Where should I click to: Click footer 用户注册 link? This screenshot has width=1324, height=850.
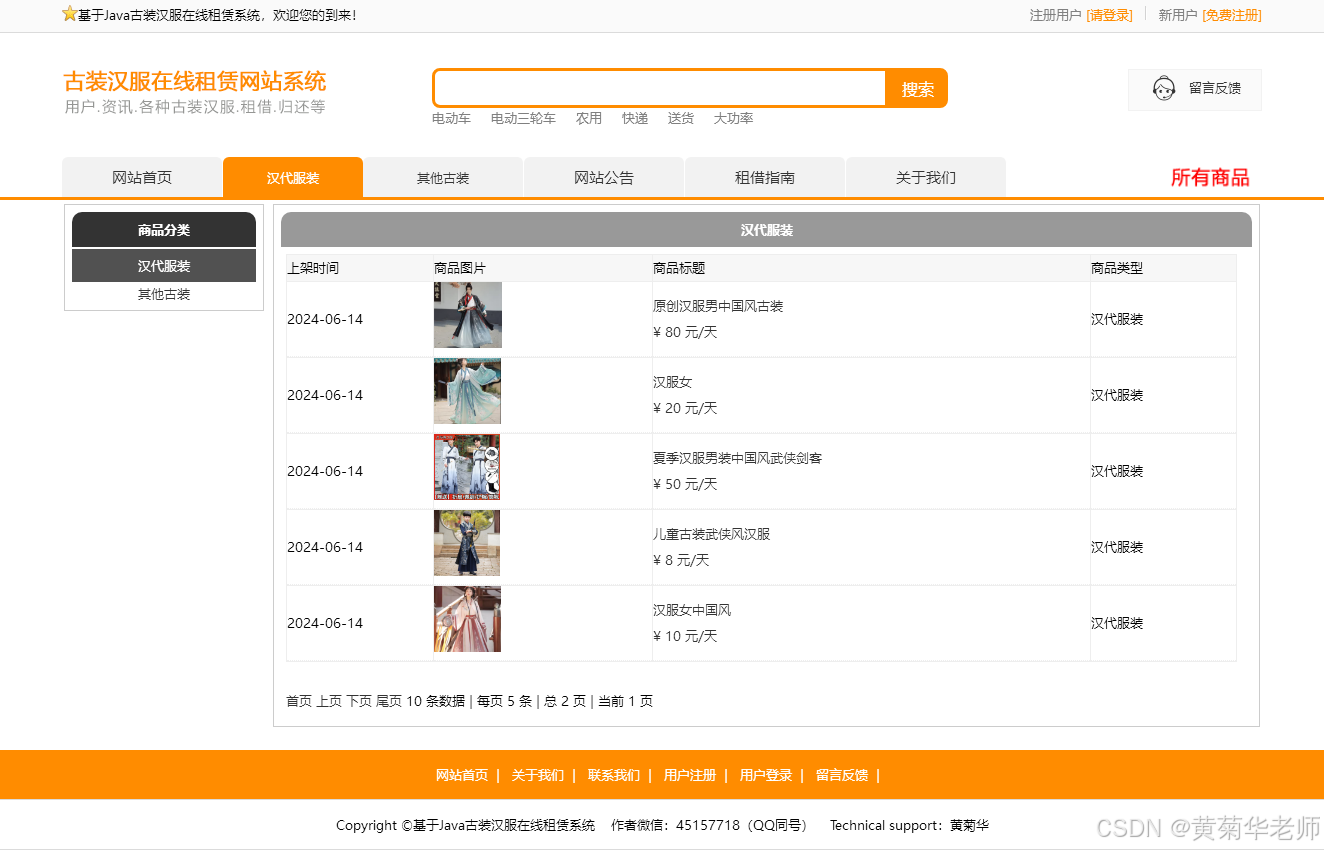tap(690, 775)
